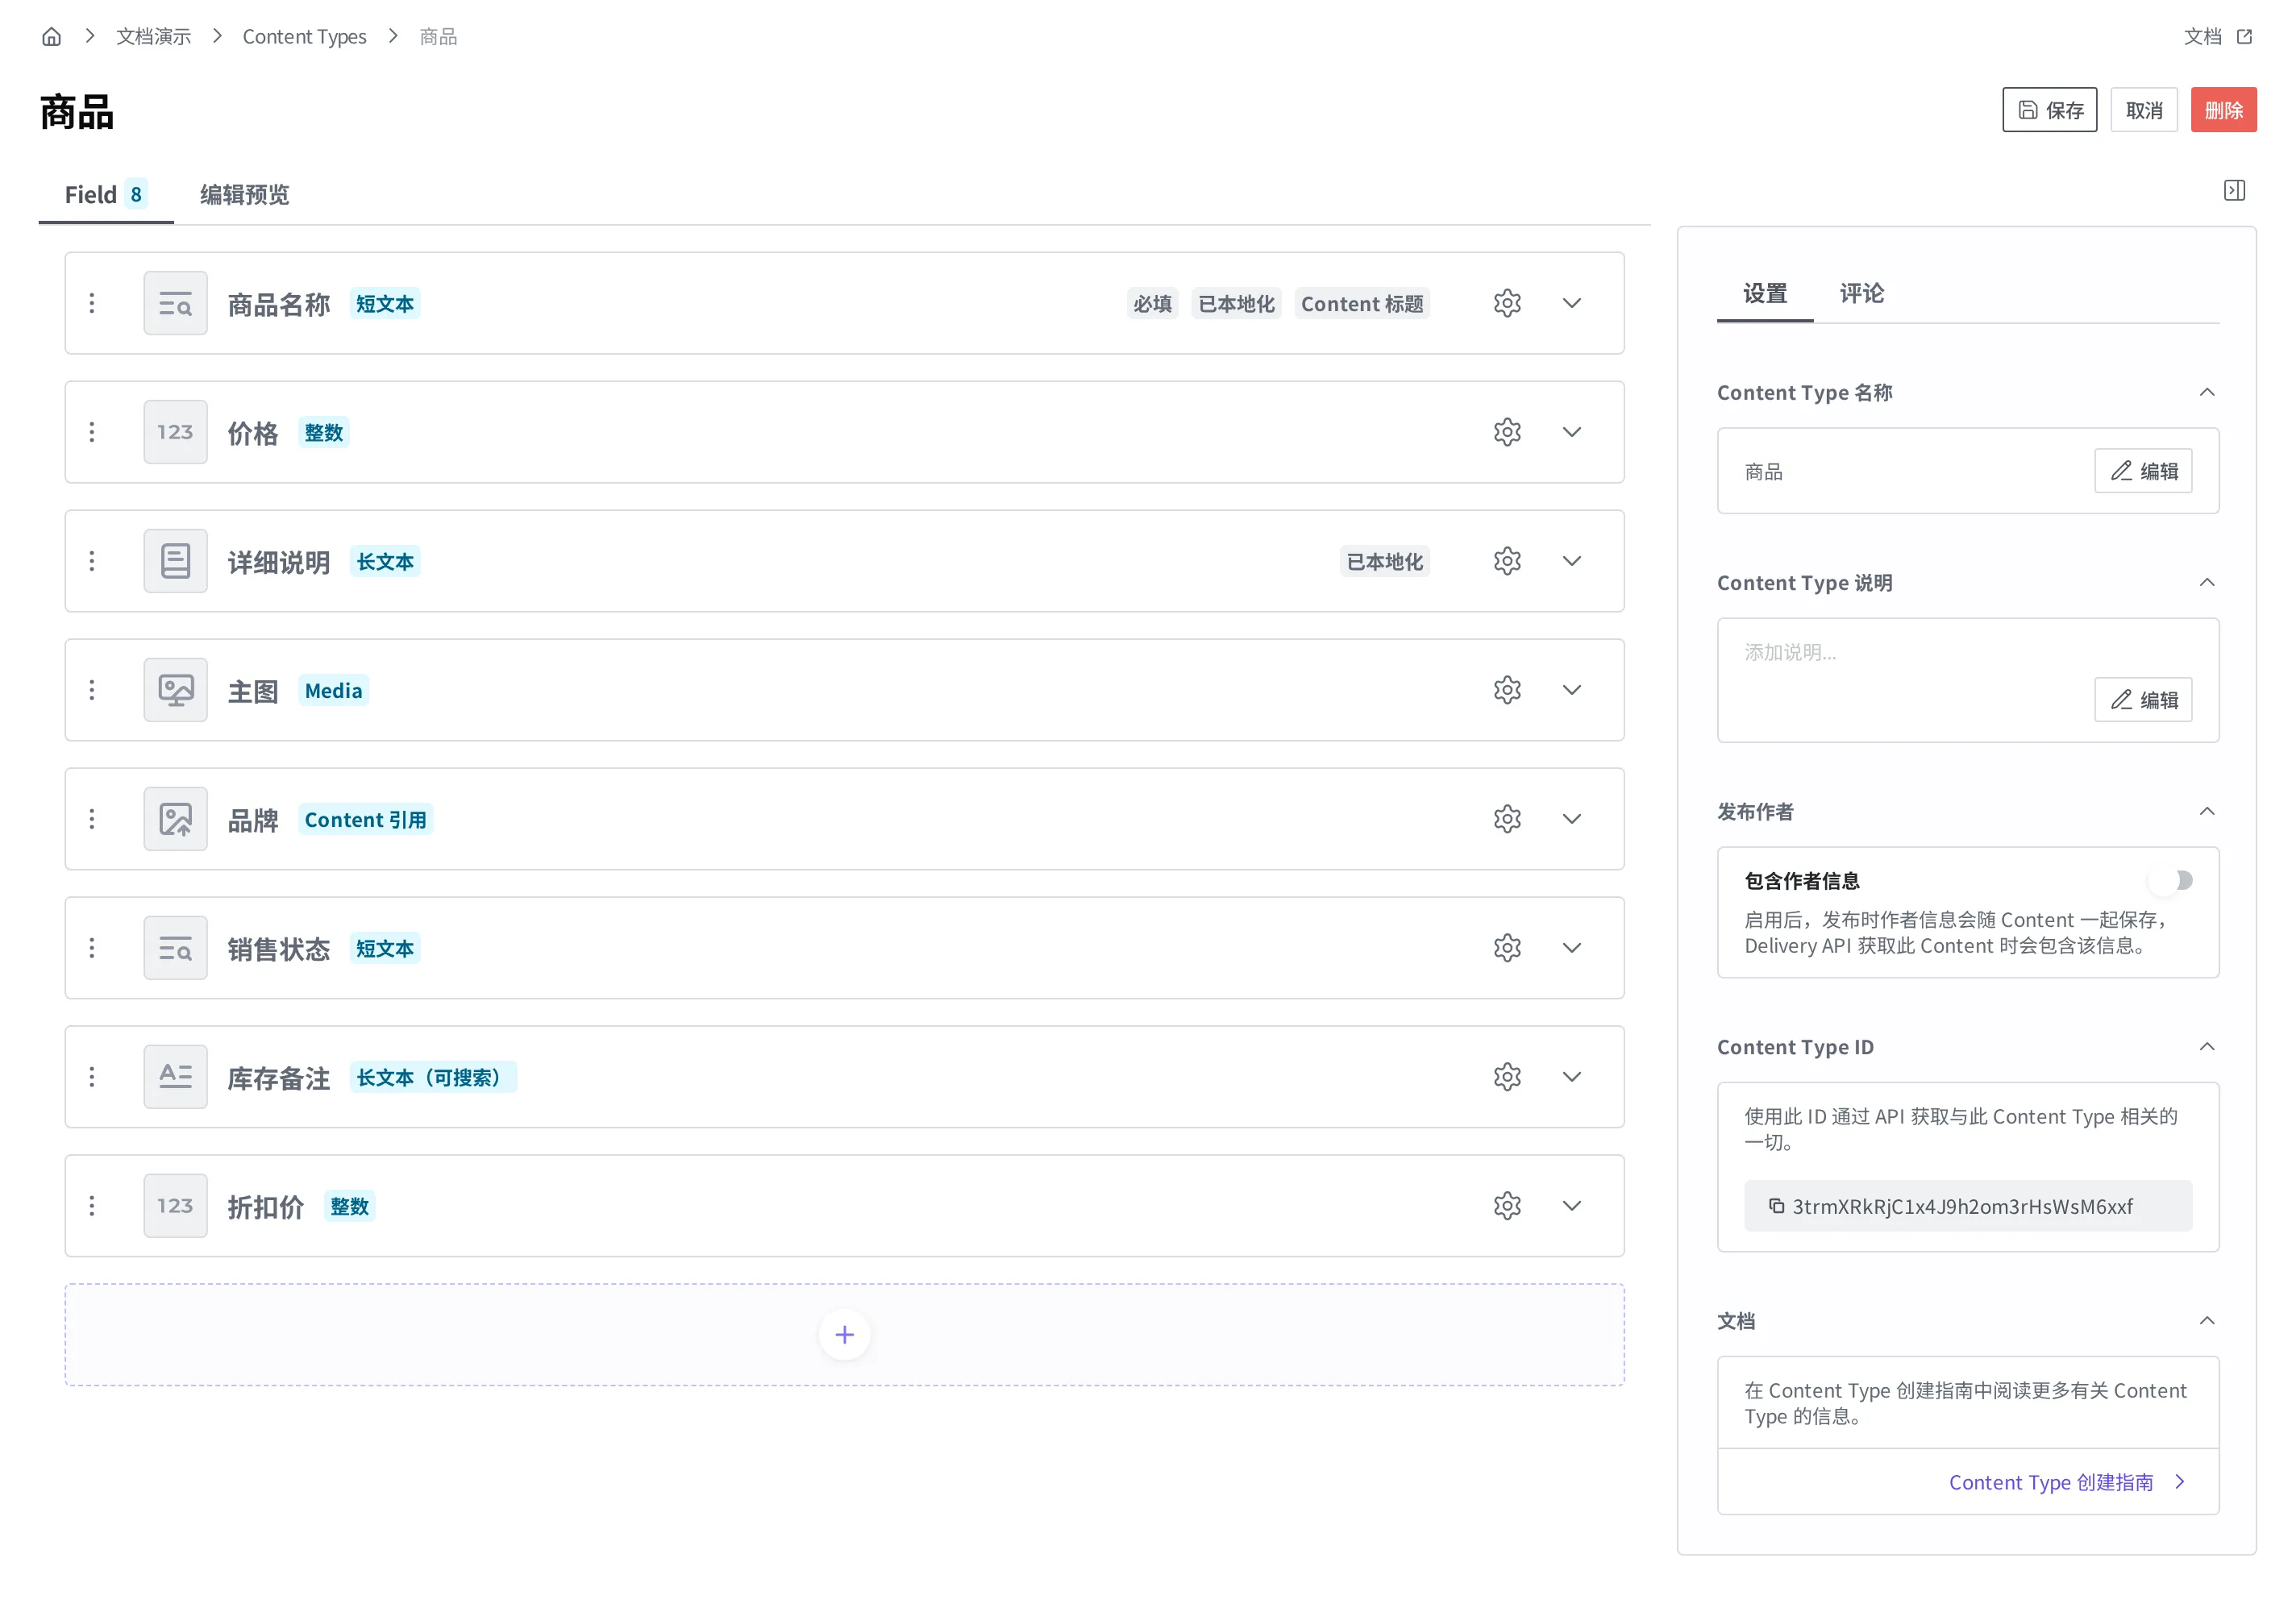The image size is (2296, 1612).
Task: Open settings gear for 商品名称 field
Action: (1507, 303)
